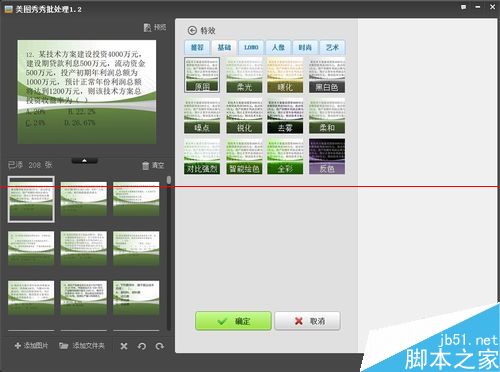Click the 预览 preview icon

[147, 28]
